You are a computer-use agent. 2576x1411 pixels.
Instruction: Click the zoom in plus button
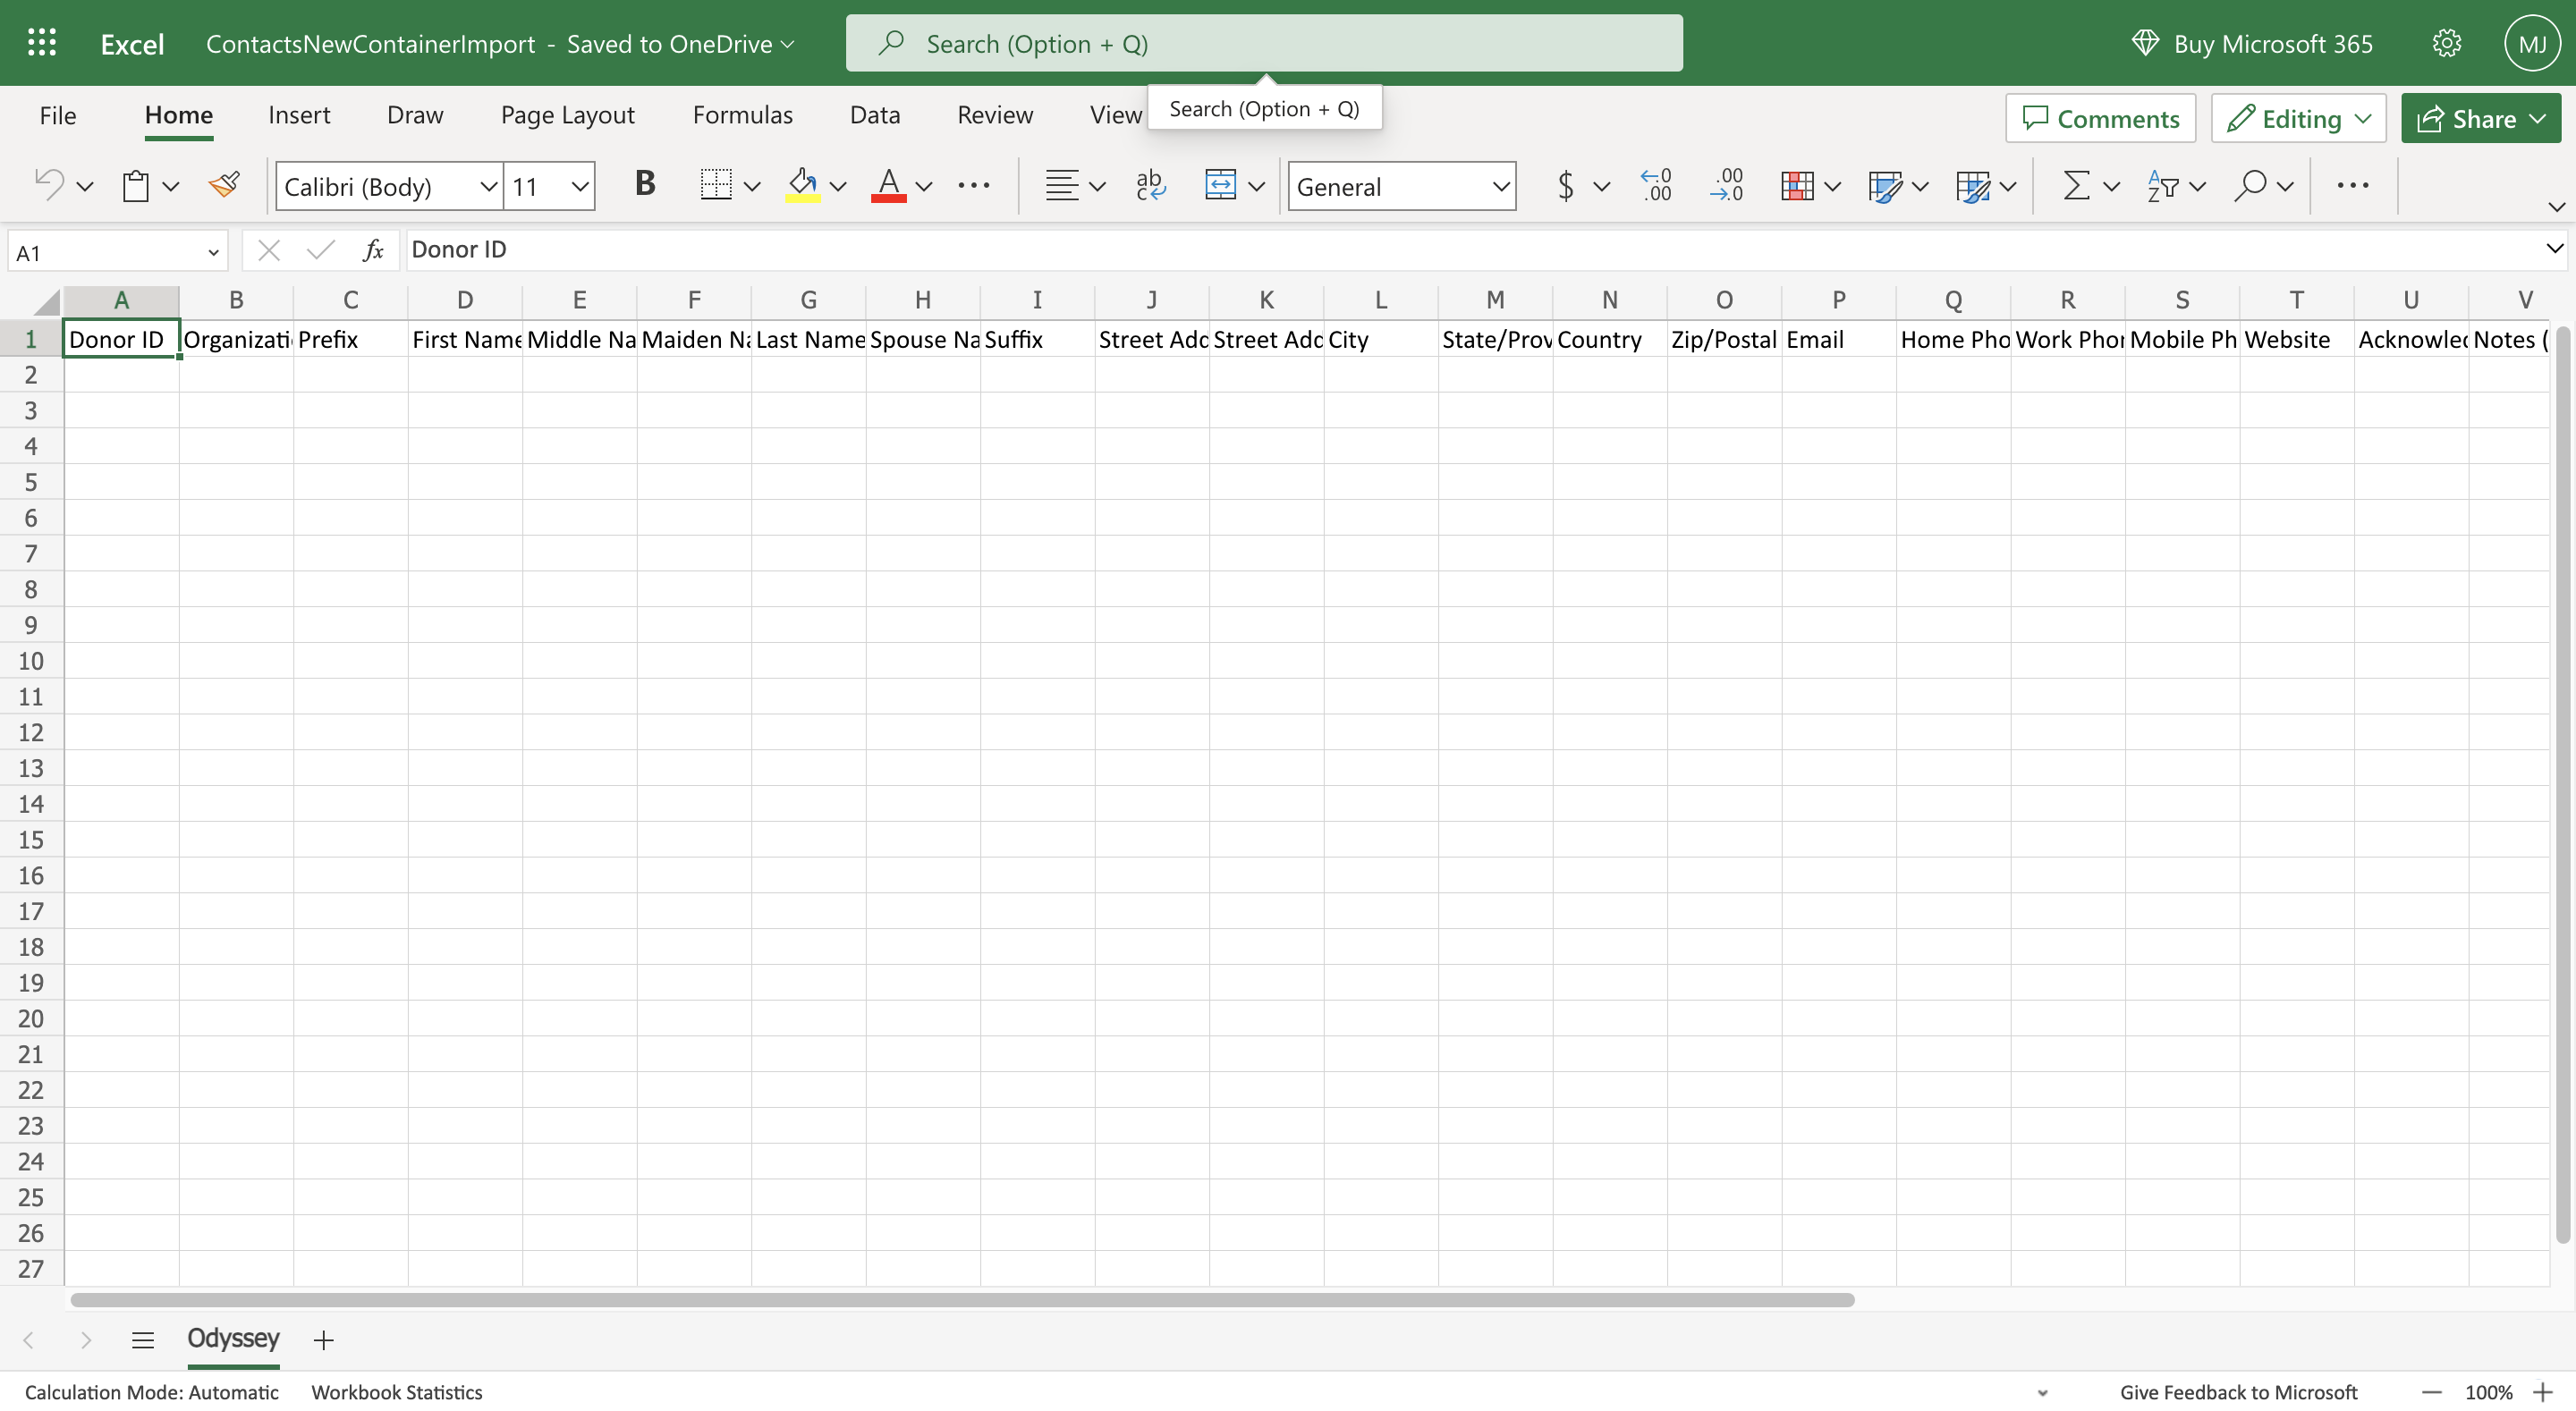coord(2543,1392)
